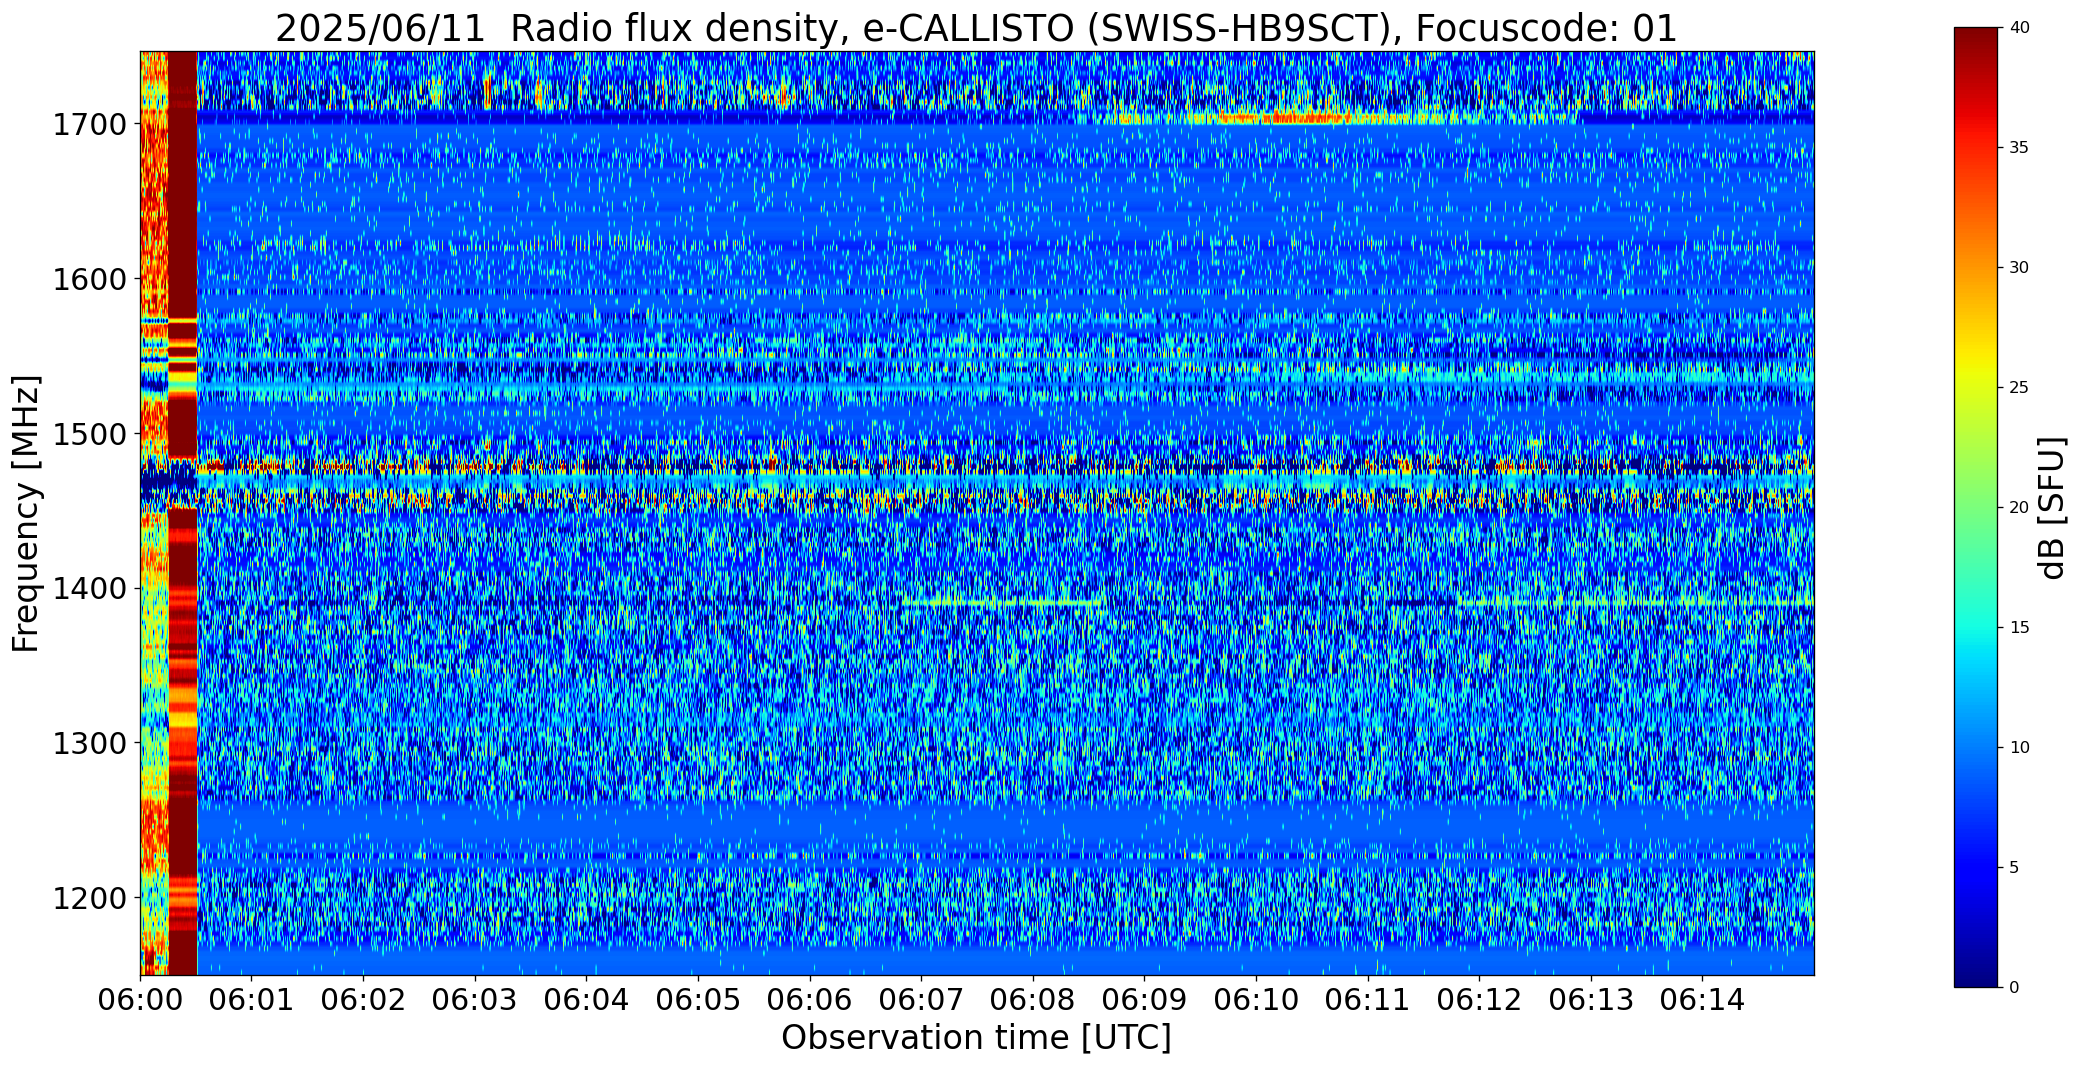This screenshot has height=1067, width=2082.
Task: Click the 1700 frequency tick label
Action: (90, 125)
